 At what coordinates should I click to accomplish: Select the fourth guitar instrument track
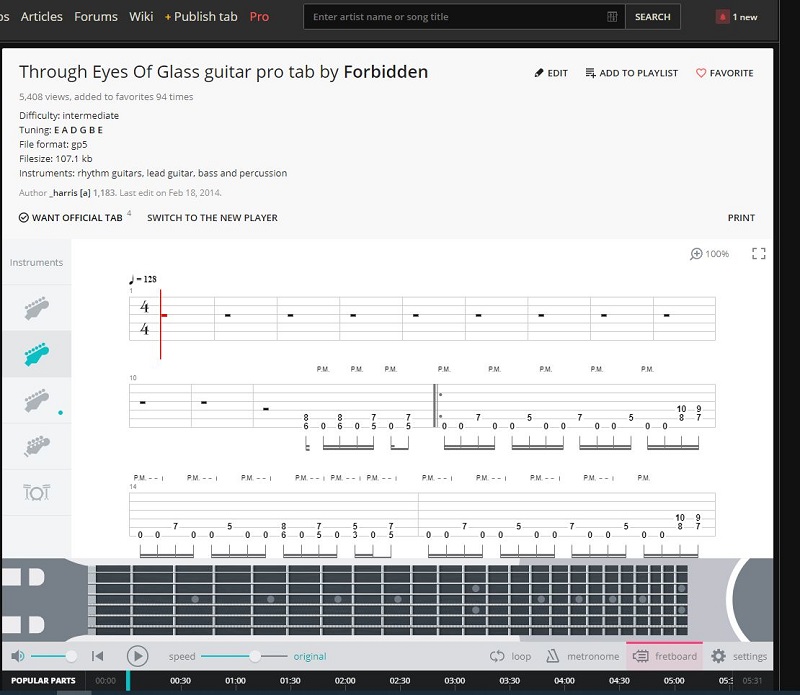coord(37,446)
